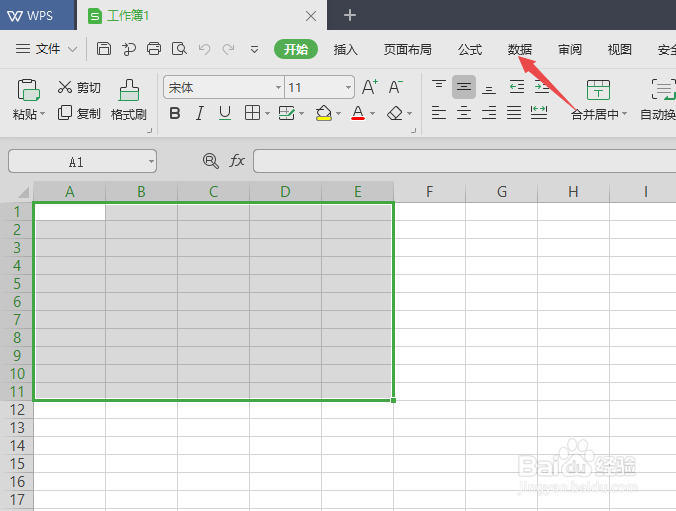Switch to the 插入 tab
The image size is (676, 511).
pyautogui.click(x=346, y=50)
